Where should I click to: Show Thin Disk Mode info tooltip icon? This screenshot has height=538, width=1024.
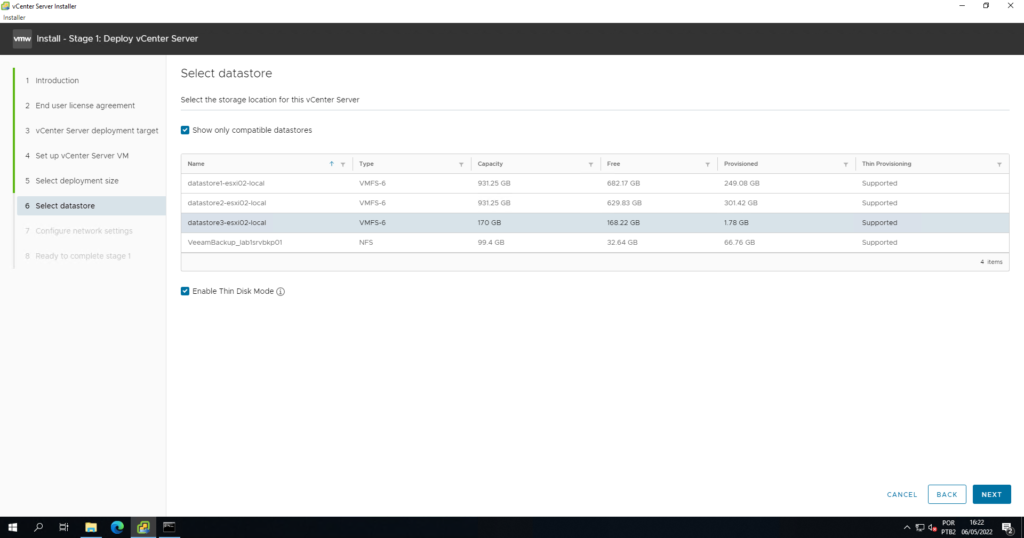pos(280,292)
